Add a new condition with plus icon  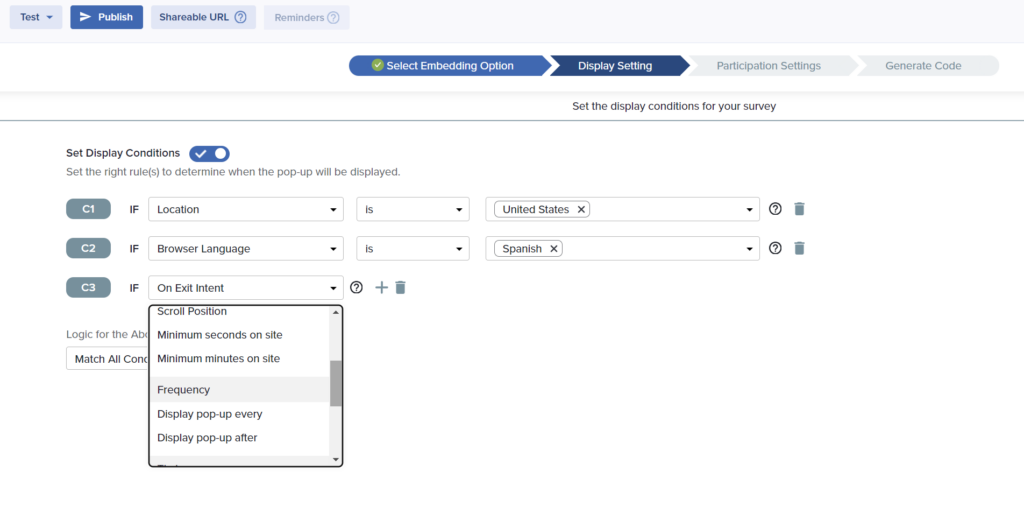pyautogui.click(x=381, y=288)
